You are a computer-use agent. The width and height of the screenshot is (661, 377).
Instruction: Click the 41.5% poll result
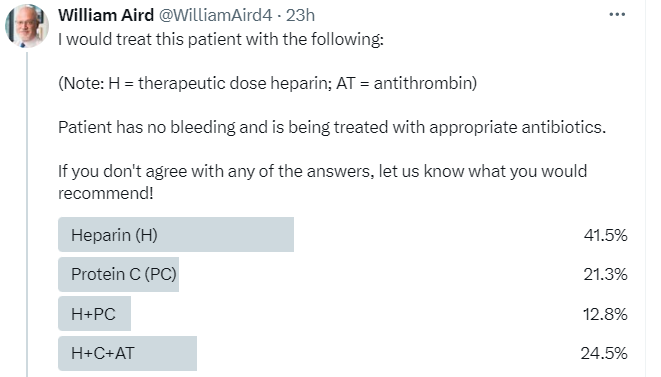click(x=605, y=235)
